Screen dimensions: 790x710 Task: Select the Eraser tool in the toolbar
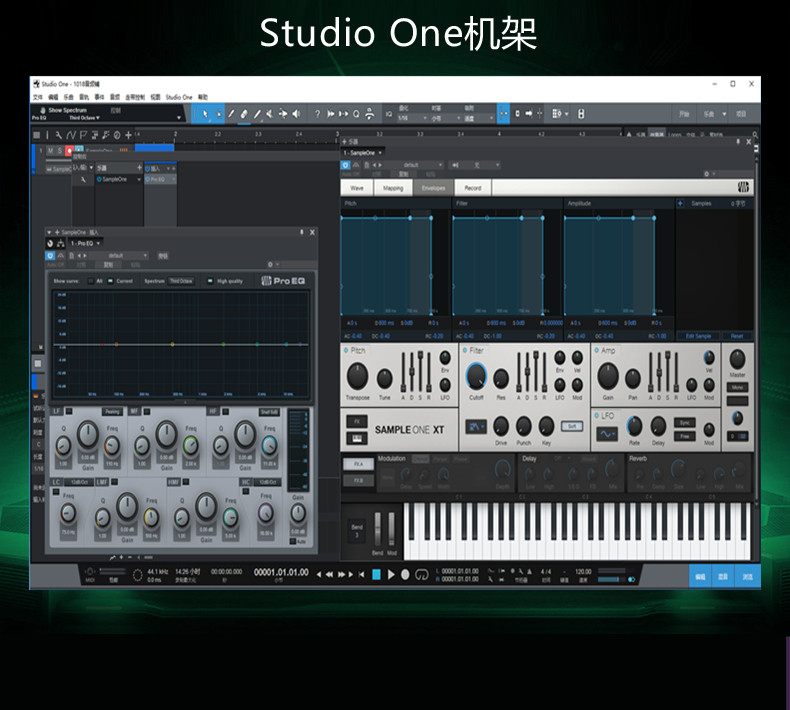coord(244,114)
